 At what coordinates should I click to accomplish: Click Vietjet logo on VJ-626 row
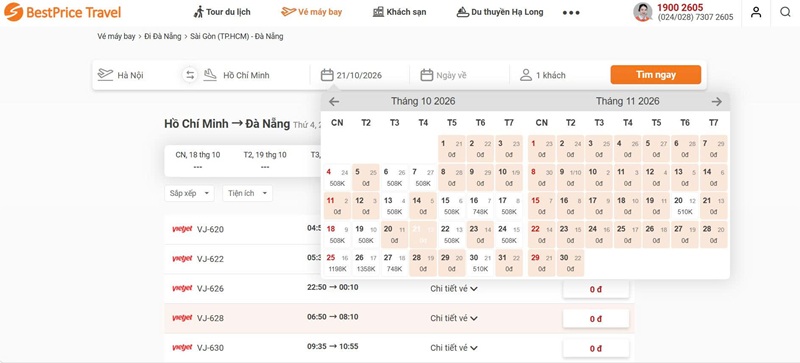[x=182, y=288]
